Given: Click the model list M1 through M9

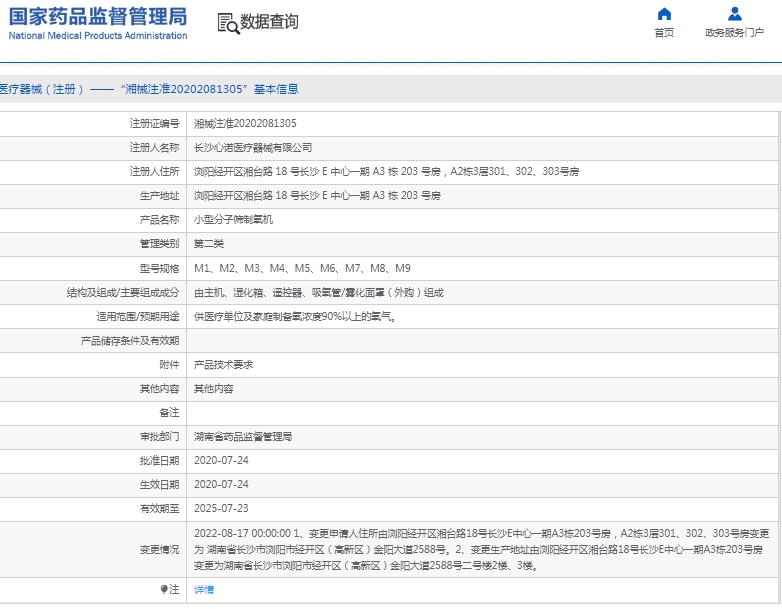Looking at the screenshot, I should (x=301, y=268).
